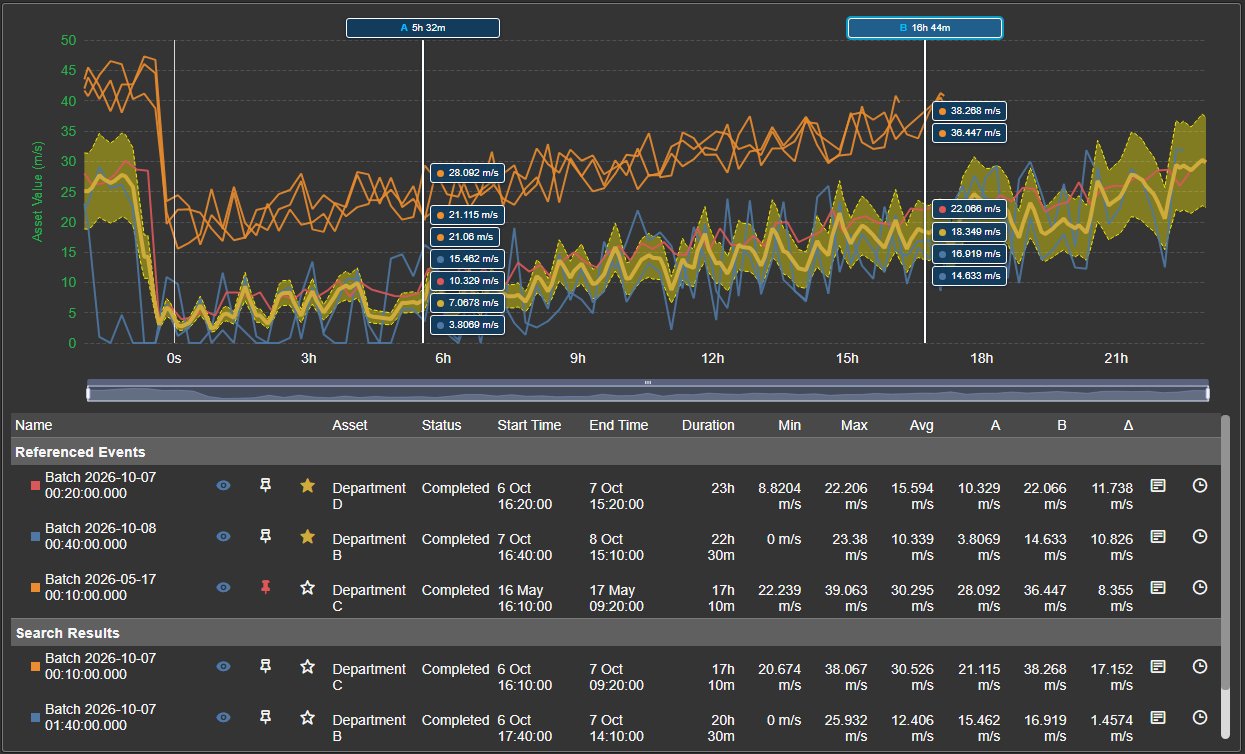Image resolution: width=1245 pixels, height=754 pixels.
Task: Toggle visibility of Batch 2026-10-07 00:20:00.000
Action: [x=224, y=485]
